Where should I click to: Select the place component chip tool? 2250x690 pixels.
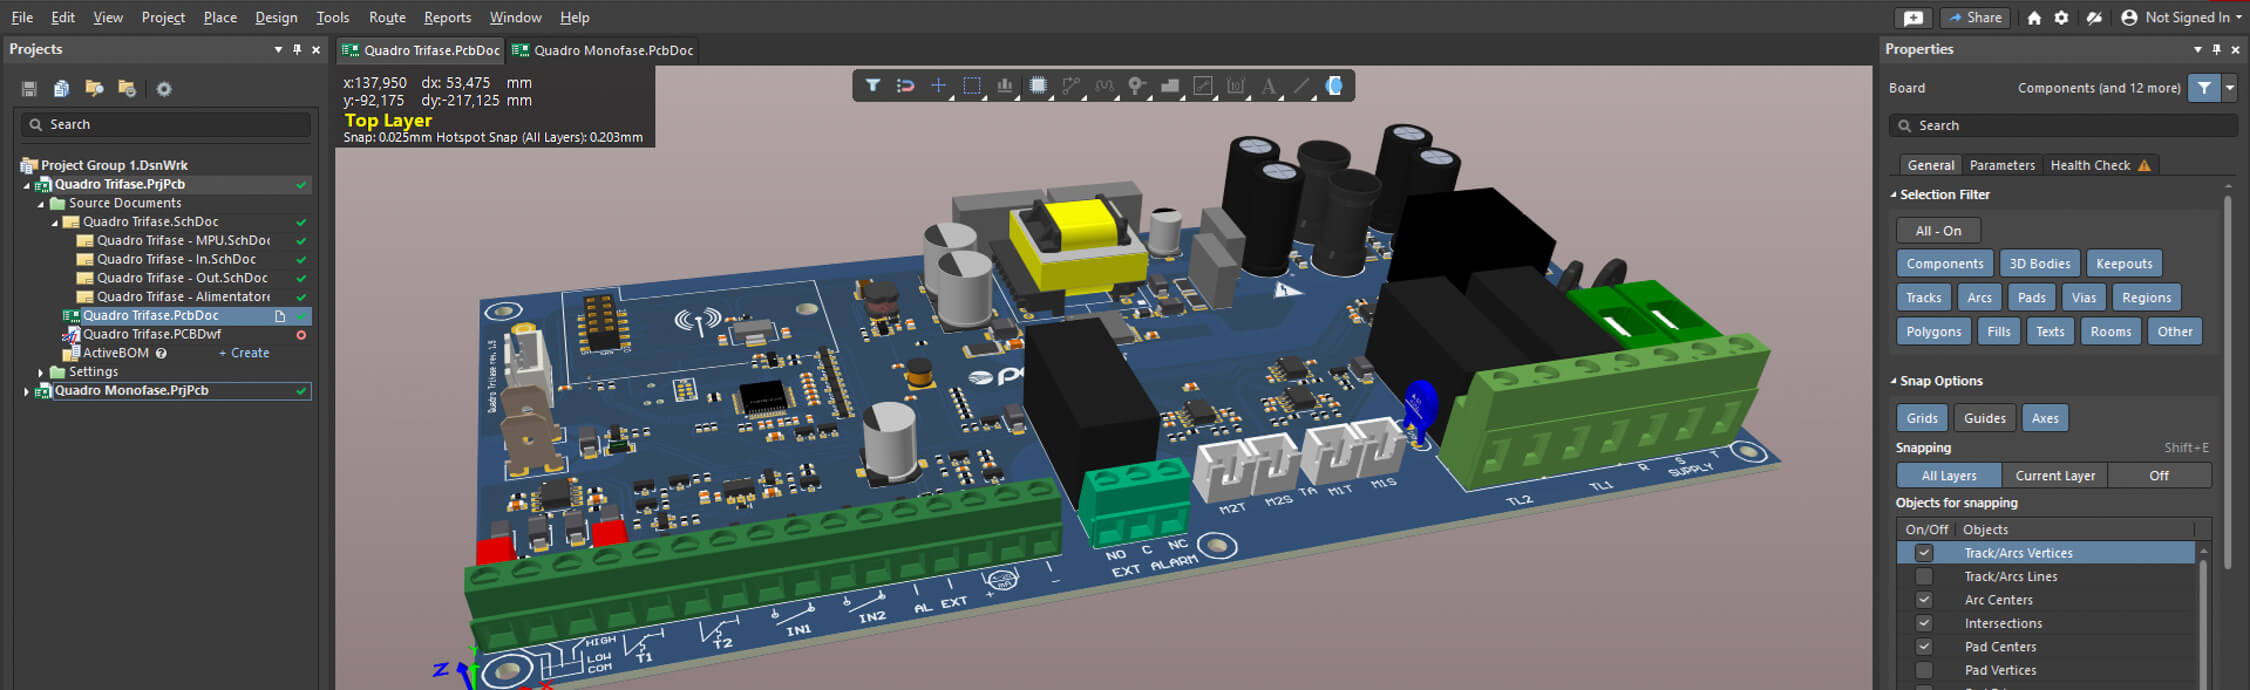point(1038,86)
